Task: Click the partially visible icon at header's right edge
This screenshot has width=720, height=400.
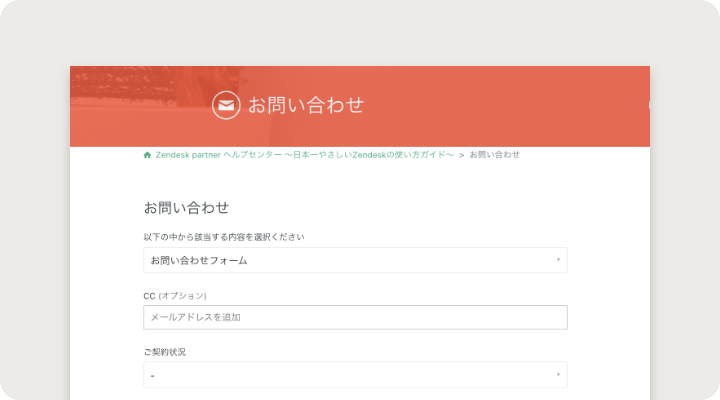Action: pos(647,105)
